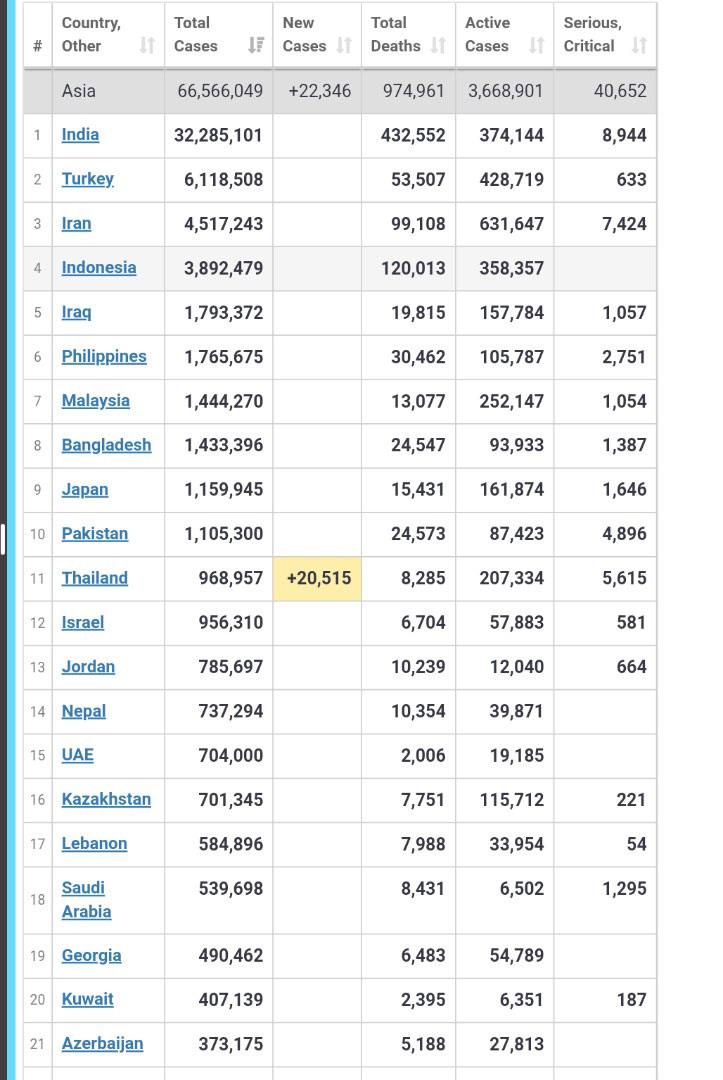The image size is (723, 1080).
Task: Visit the Thailand link
Action: coord(94,578)
